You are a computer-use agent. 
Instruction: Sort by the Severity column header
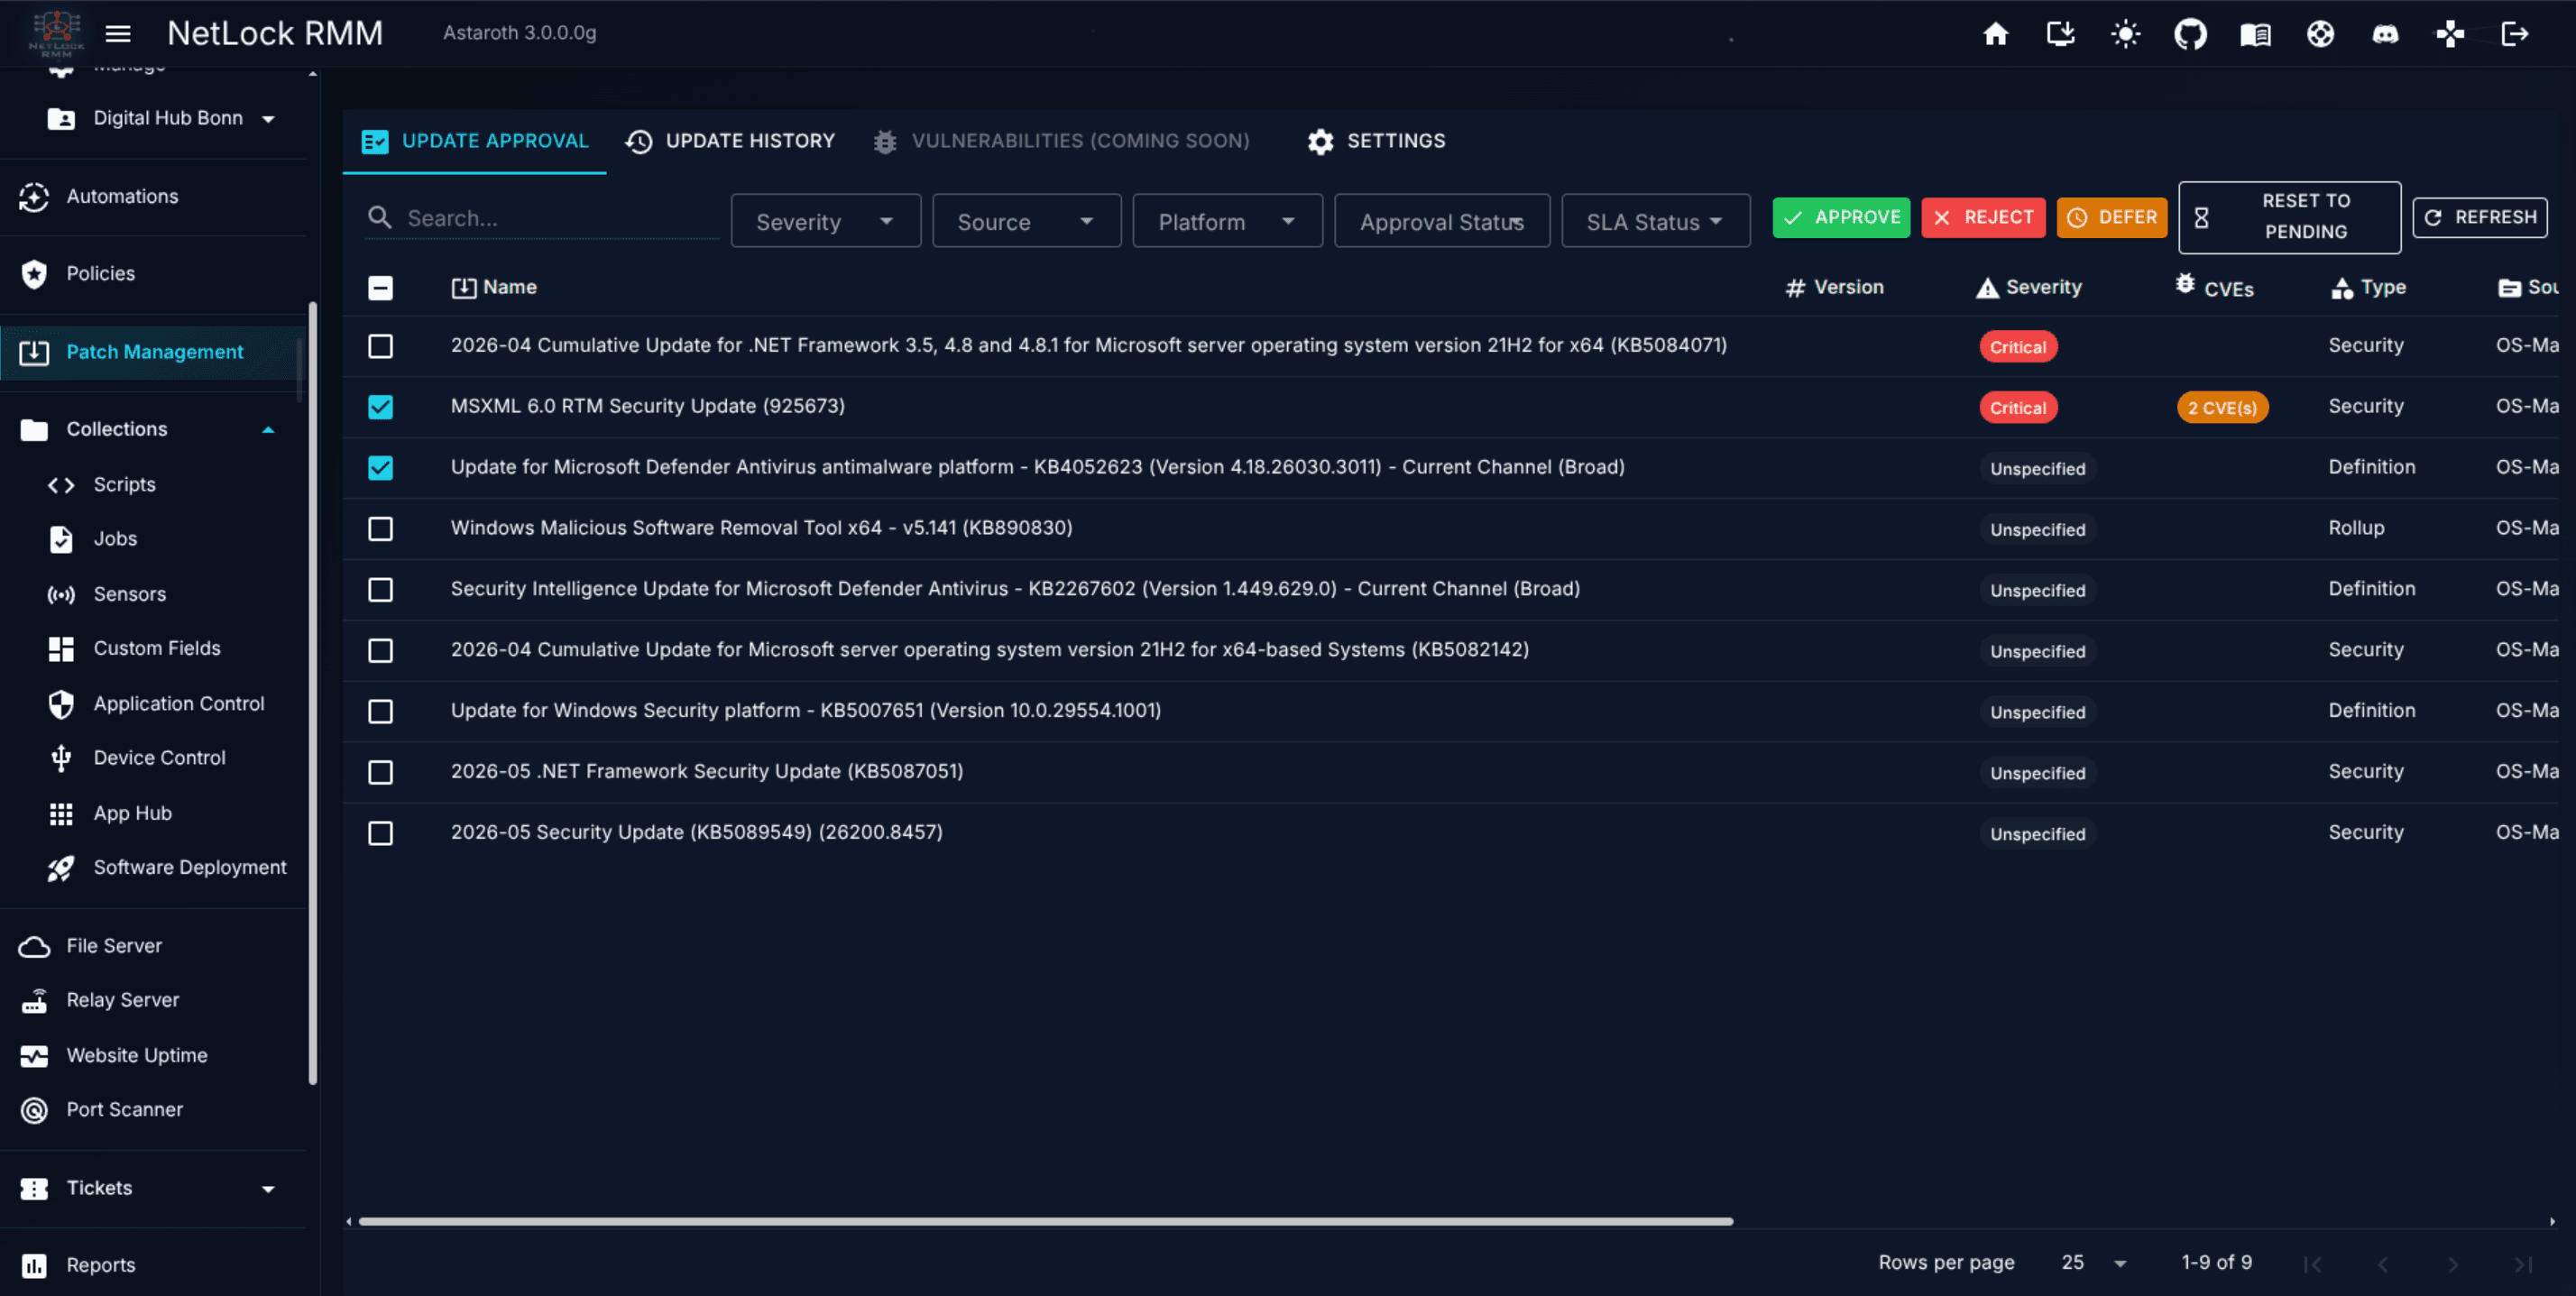pos(2029,288)
